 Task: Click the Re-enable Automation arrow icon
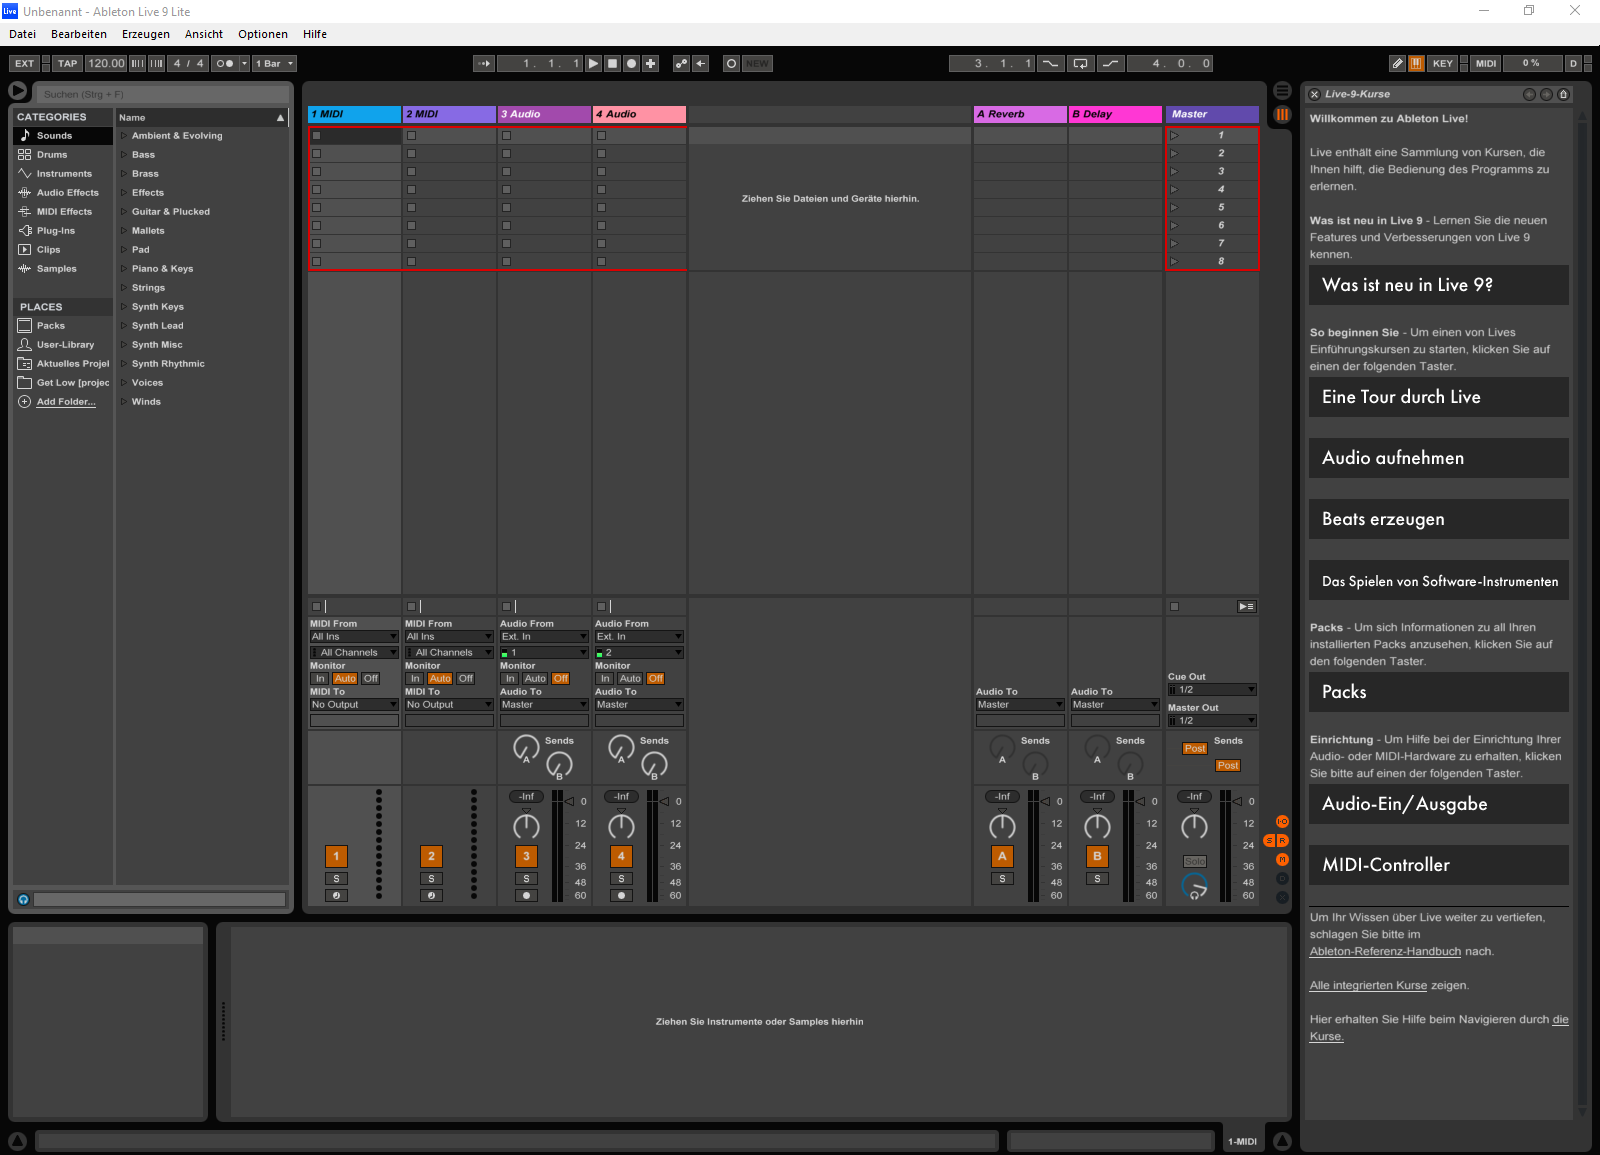[x=701, y=63]
